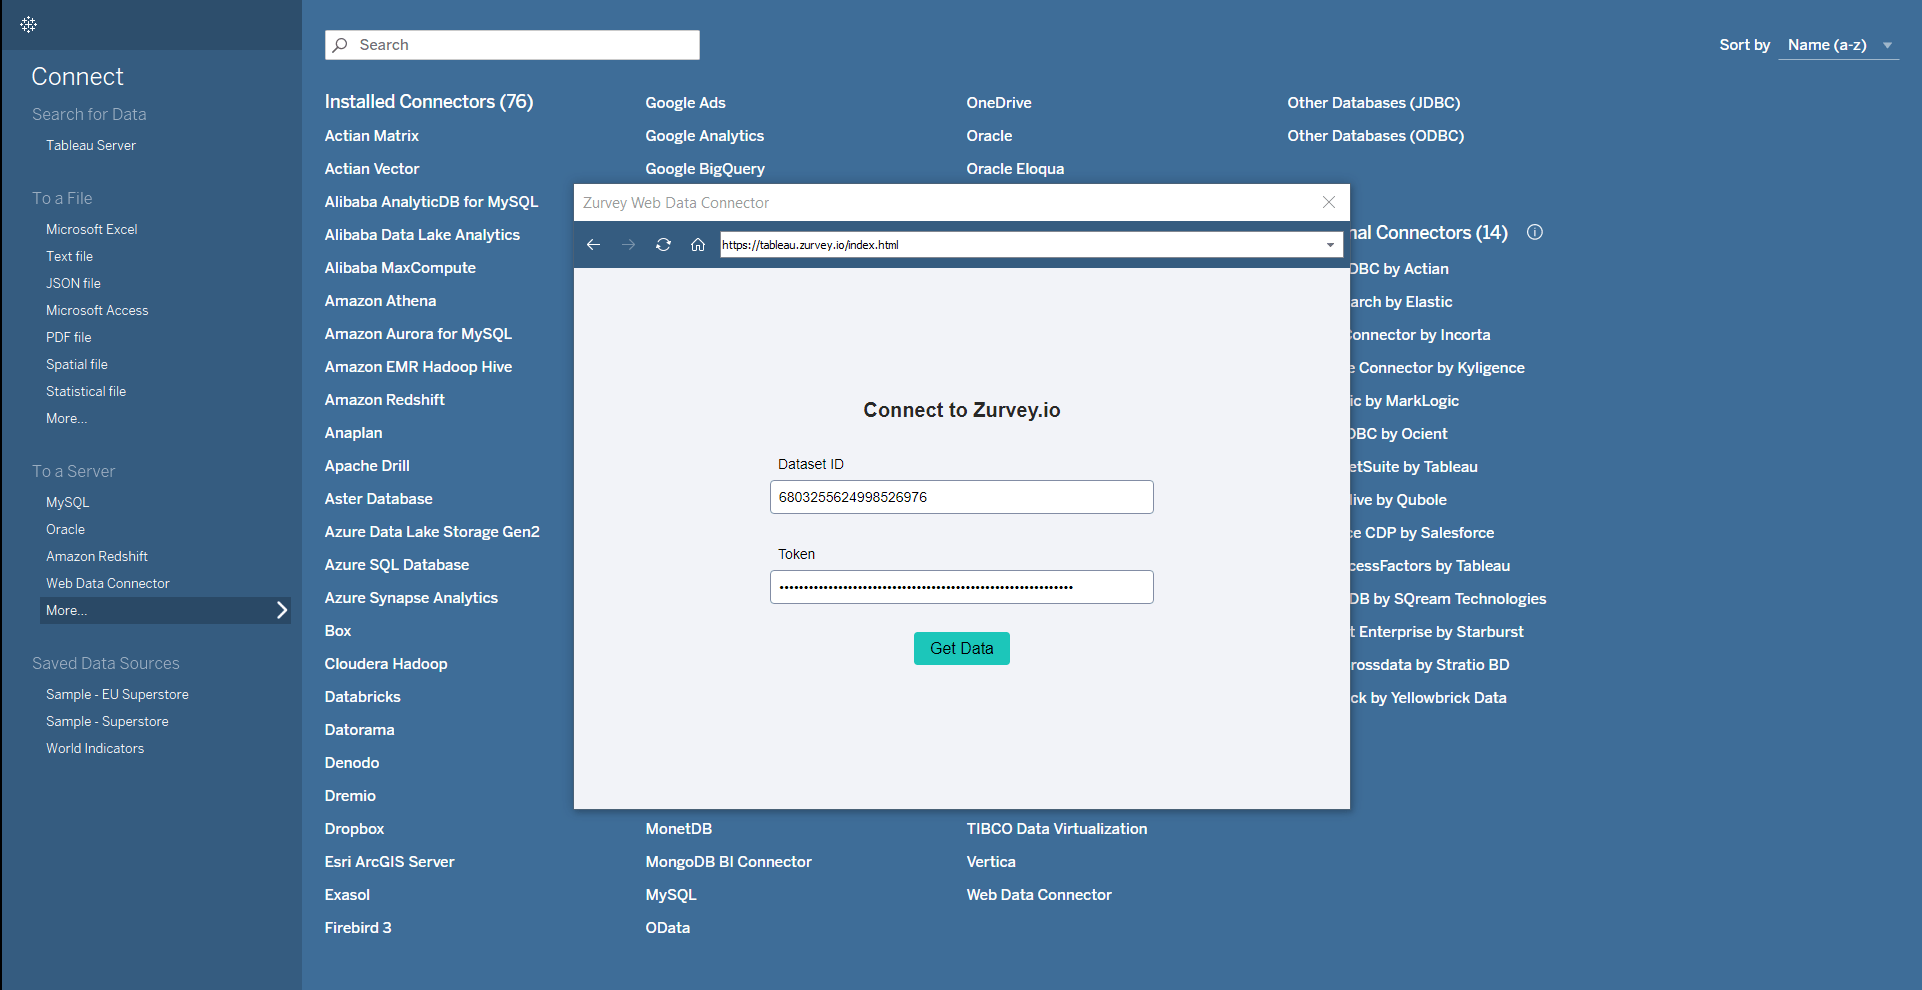Select Azure Synapse Analytics connector
Image resolution: width=1922 pixels, height=990 pixels.
(x=411, y=598)
